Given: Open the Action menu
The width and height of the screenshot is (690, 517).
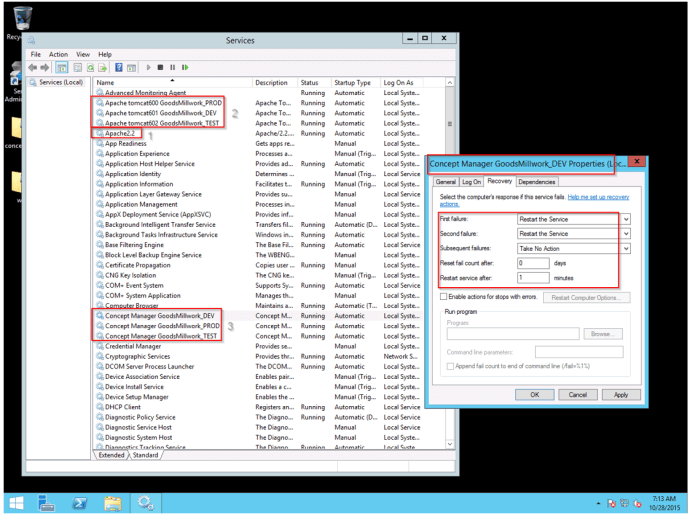Looking at the screenshot, I should point(58,54).
